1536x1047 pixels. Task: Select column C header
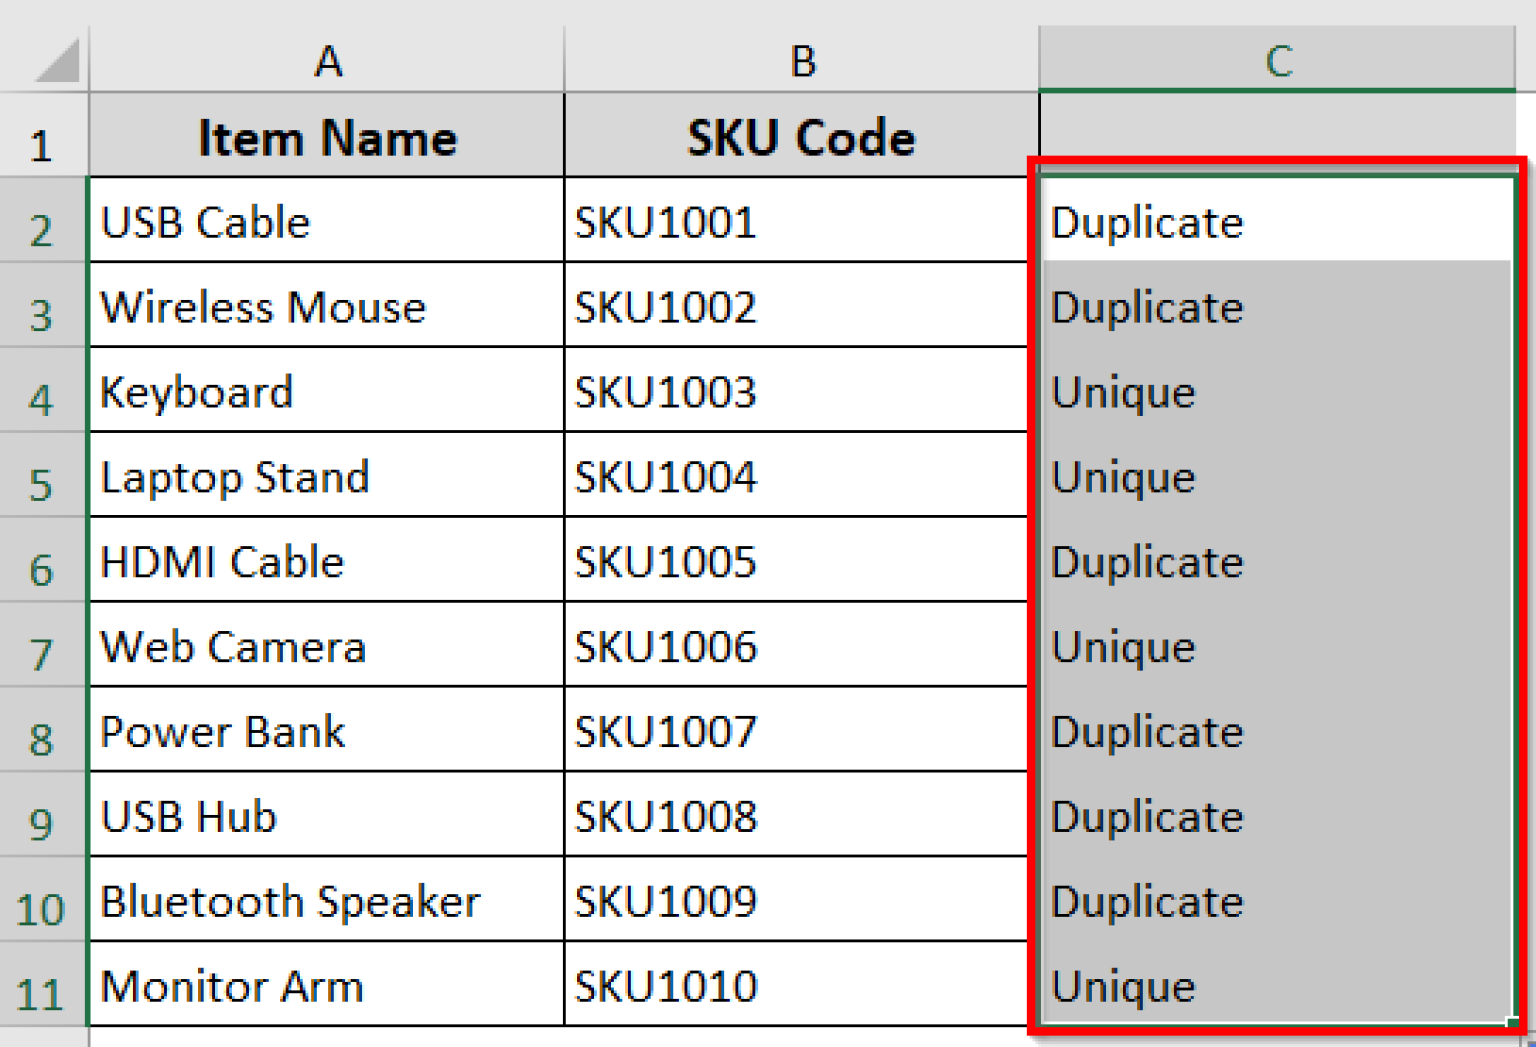[x=1277, y=60]
